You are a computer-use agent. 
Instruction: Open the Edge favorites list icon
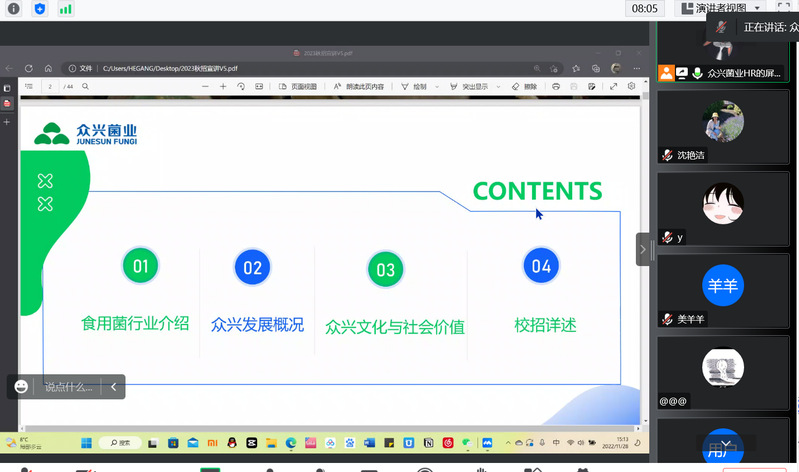pyautogui.click(x=576, y=68)
